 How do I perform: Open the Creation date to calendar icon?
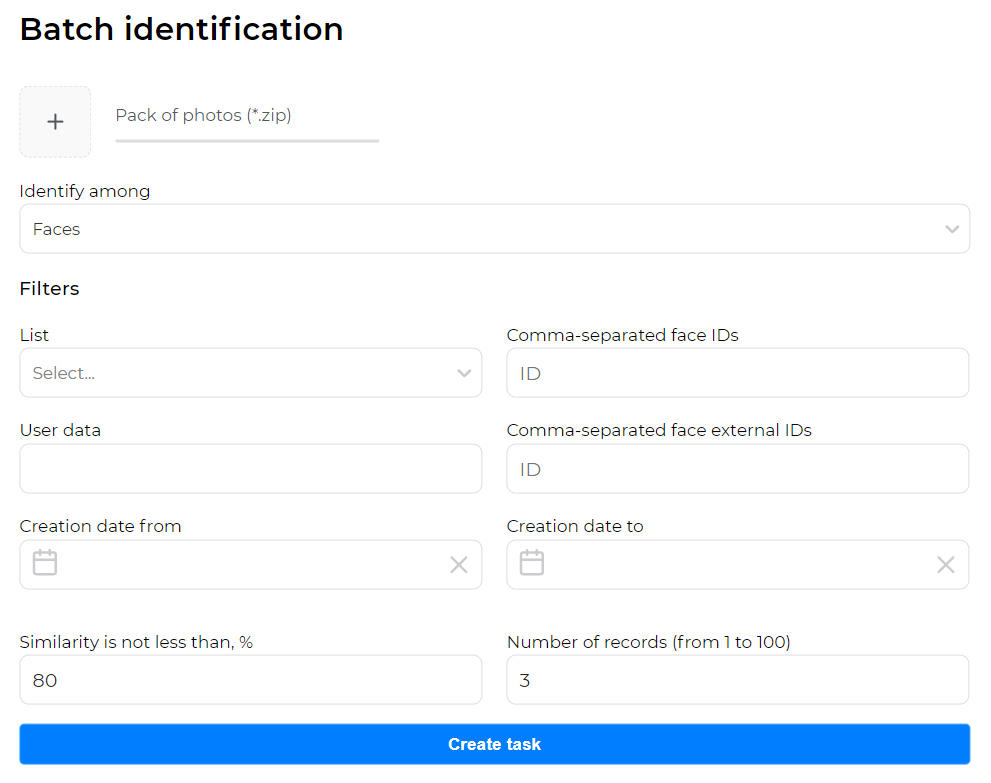tap(532, 564)
